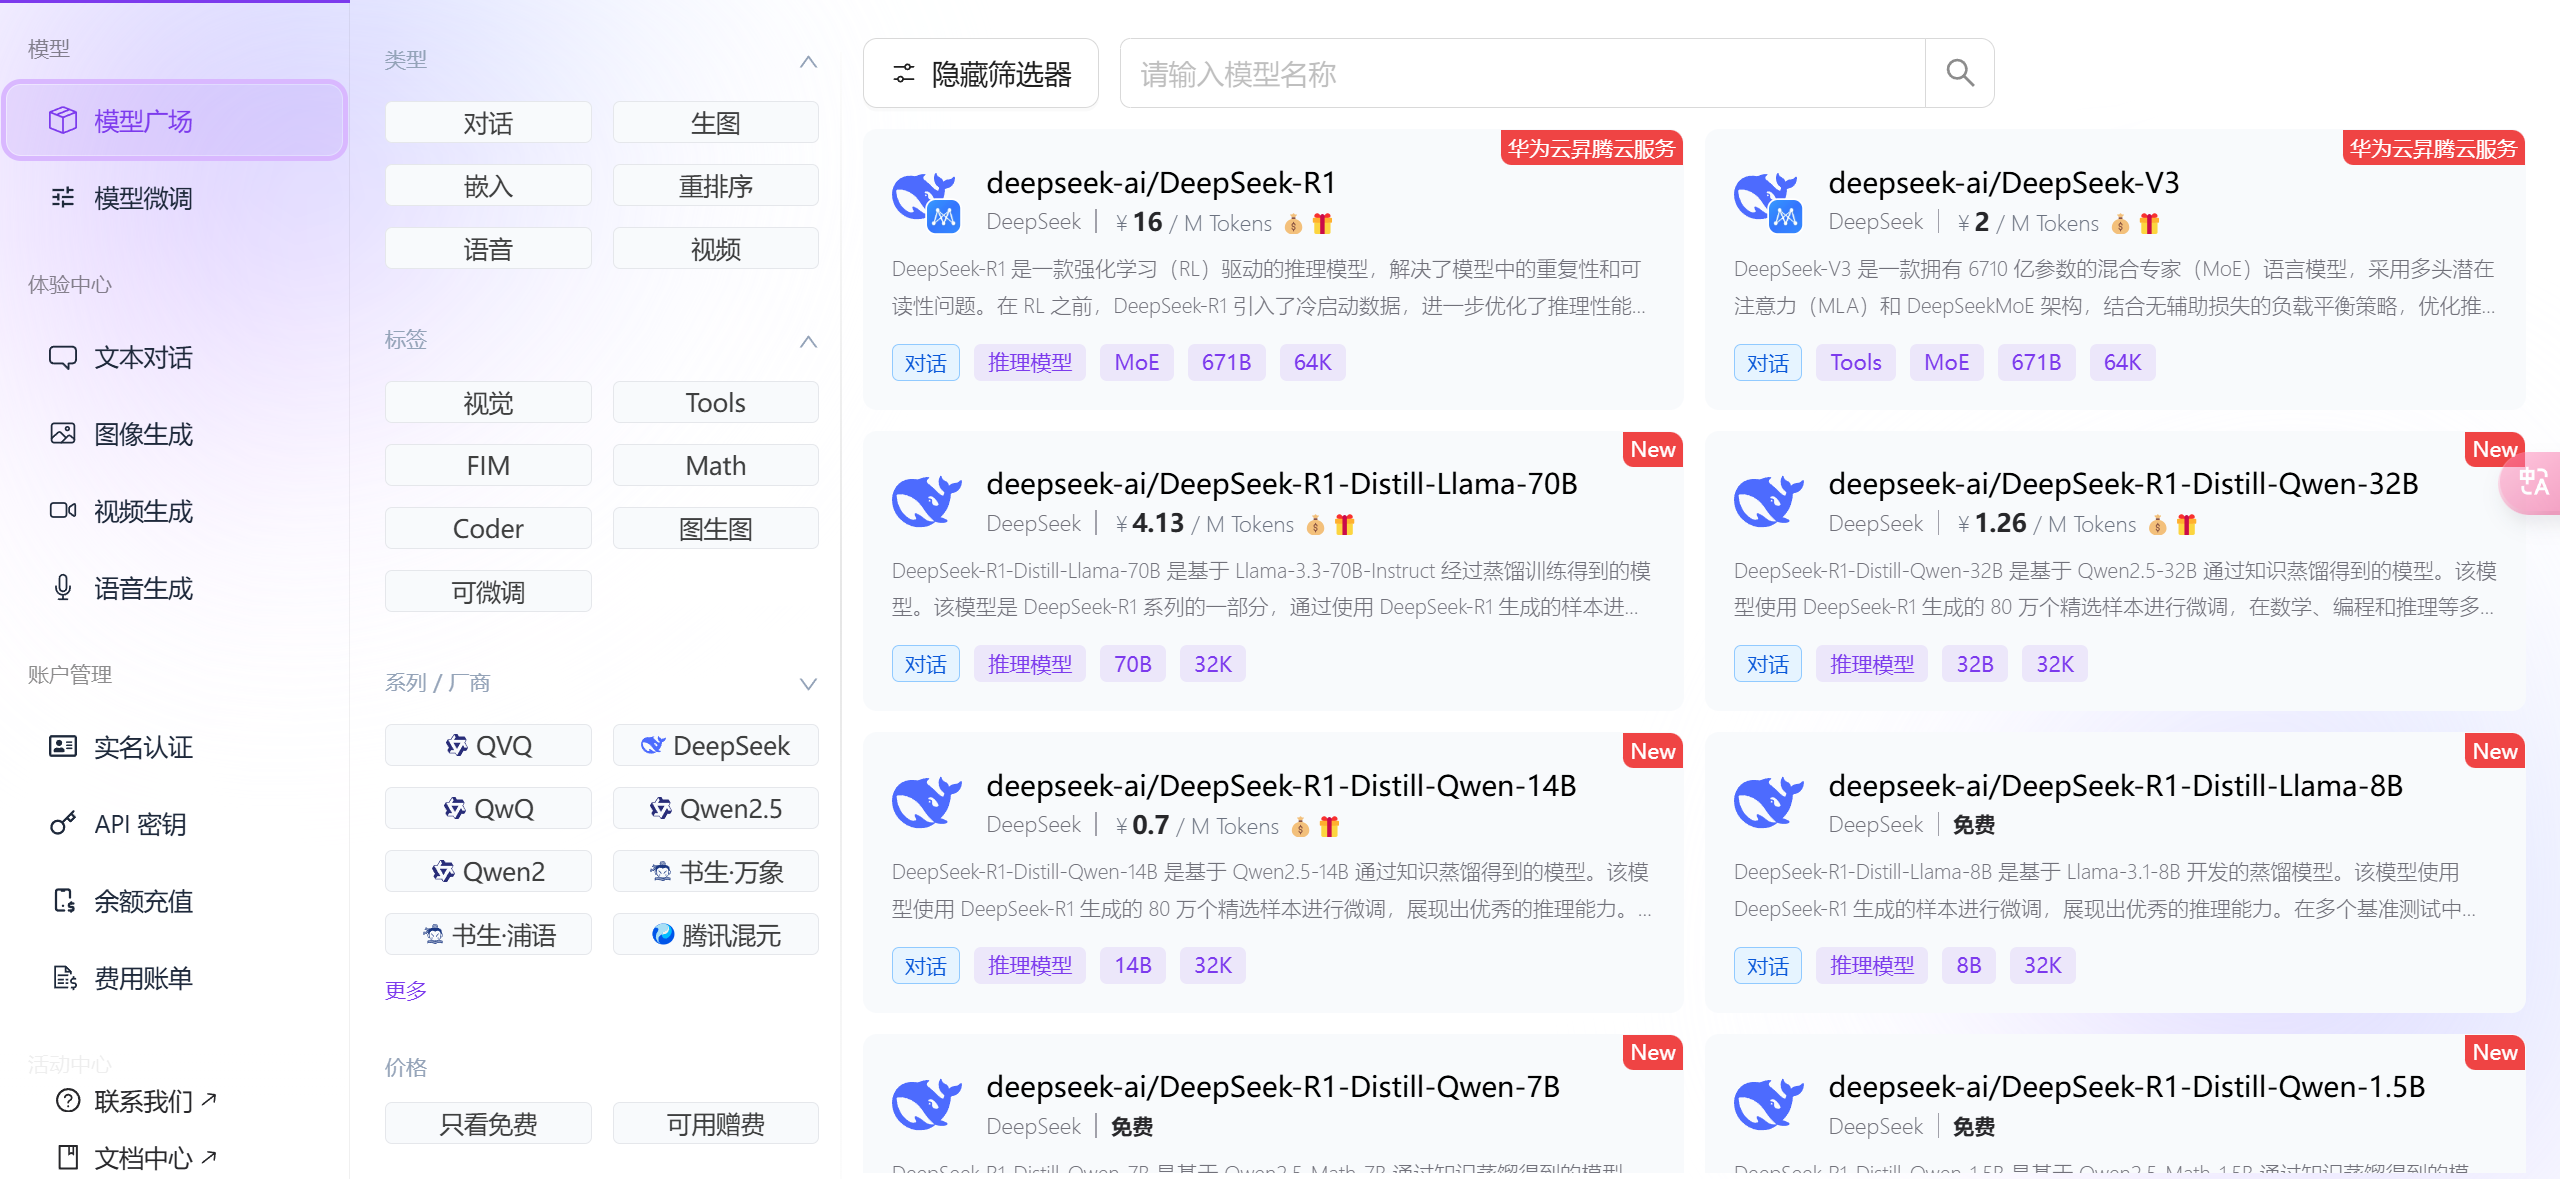Click the 费用账单 bill icon

(x=64, y=978)
